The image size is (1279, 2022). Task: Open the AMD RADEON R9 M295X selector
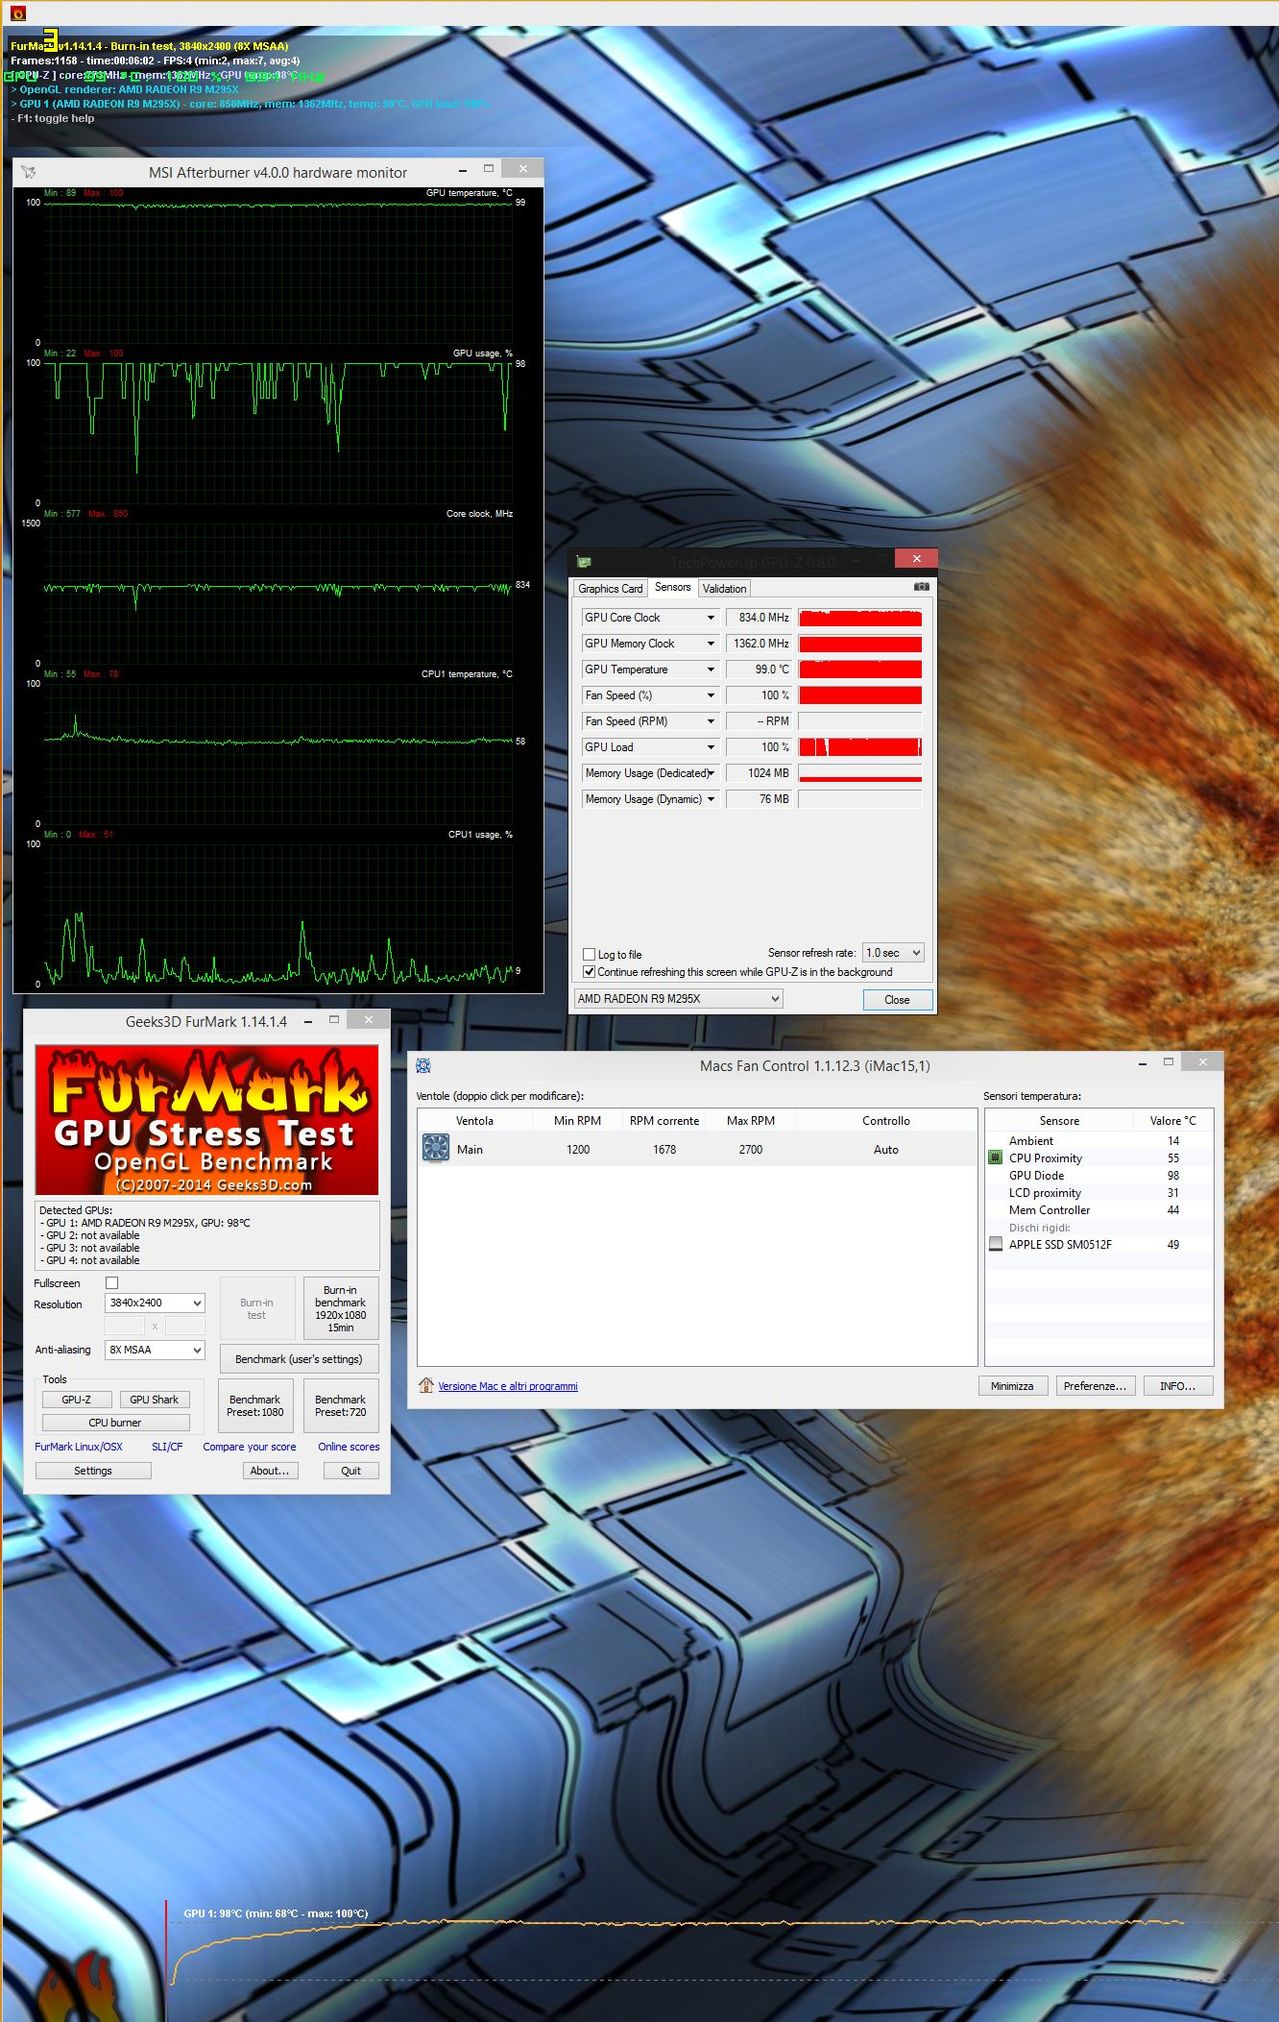click(678, 998)
